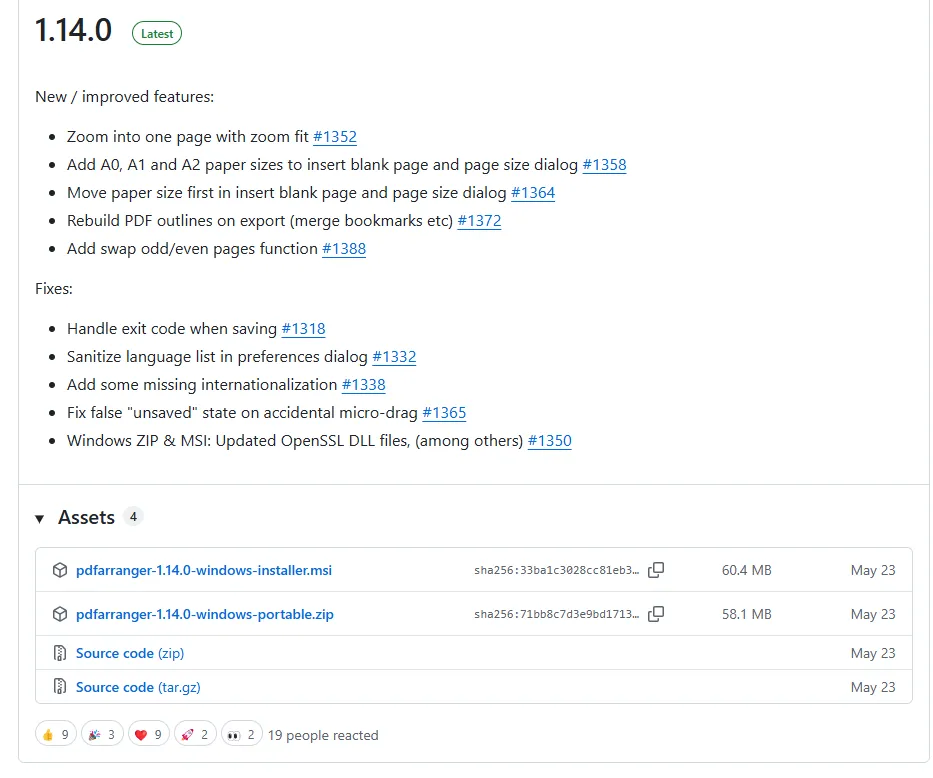The height and width of the screenshot is (778, 933).
Task: Click the 19 people reacted text
Action: click(323, 735)
